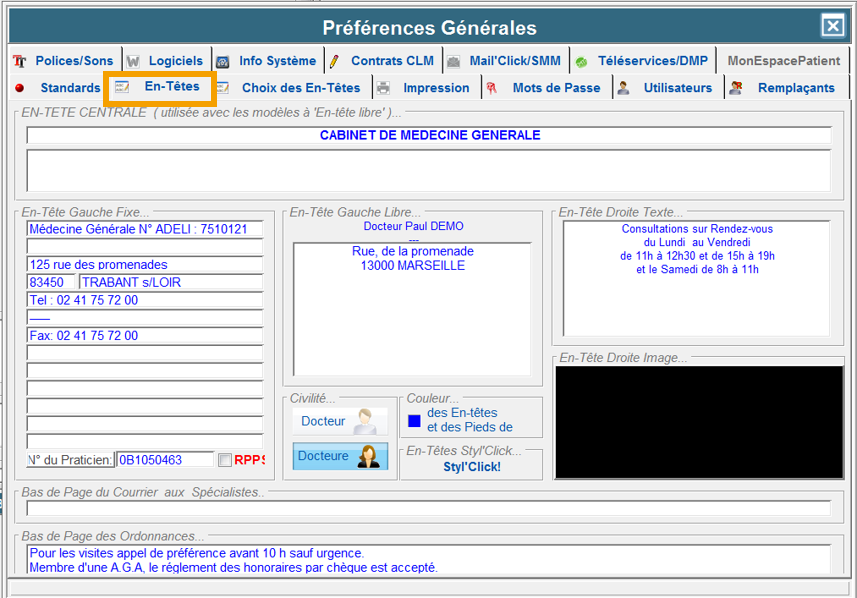
Task: Click the postal code field 83450
Action: tap(51, 282)
